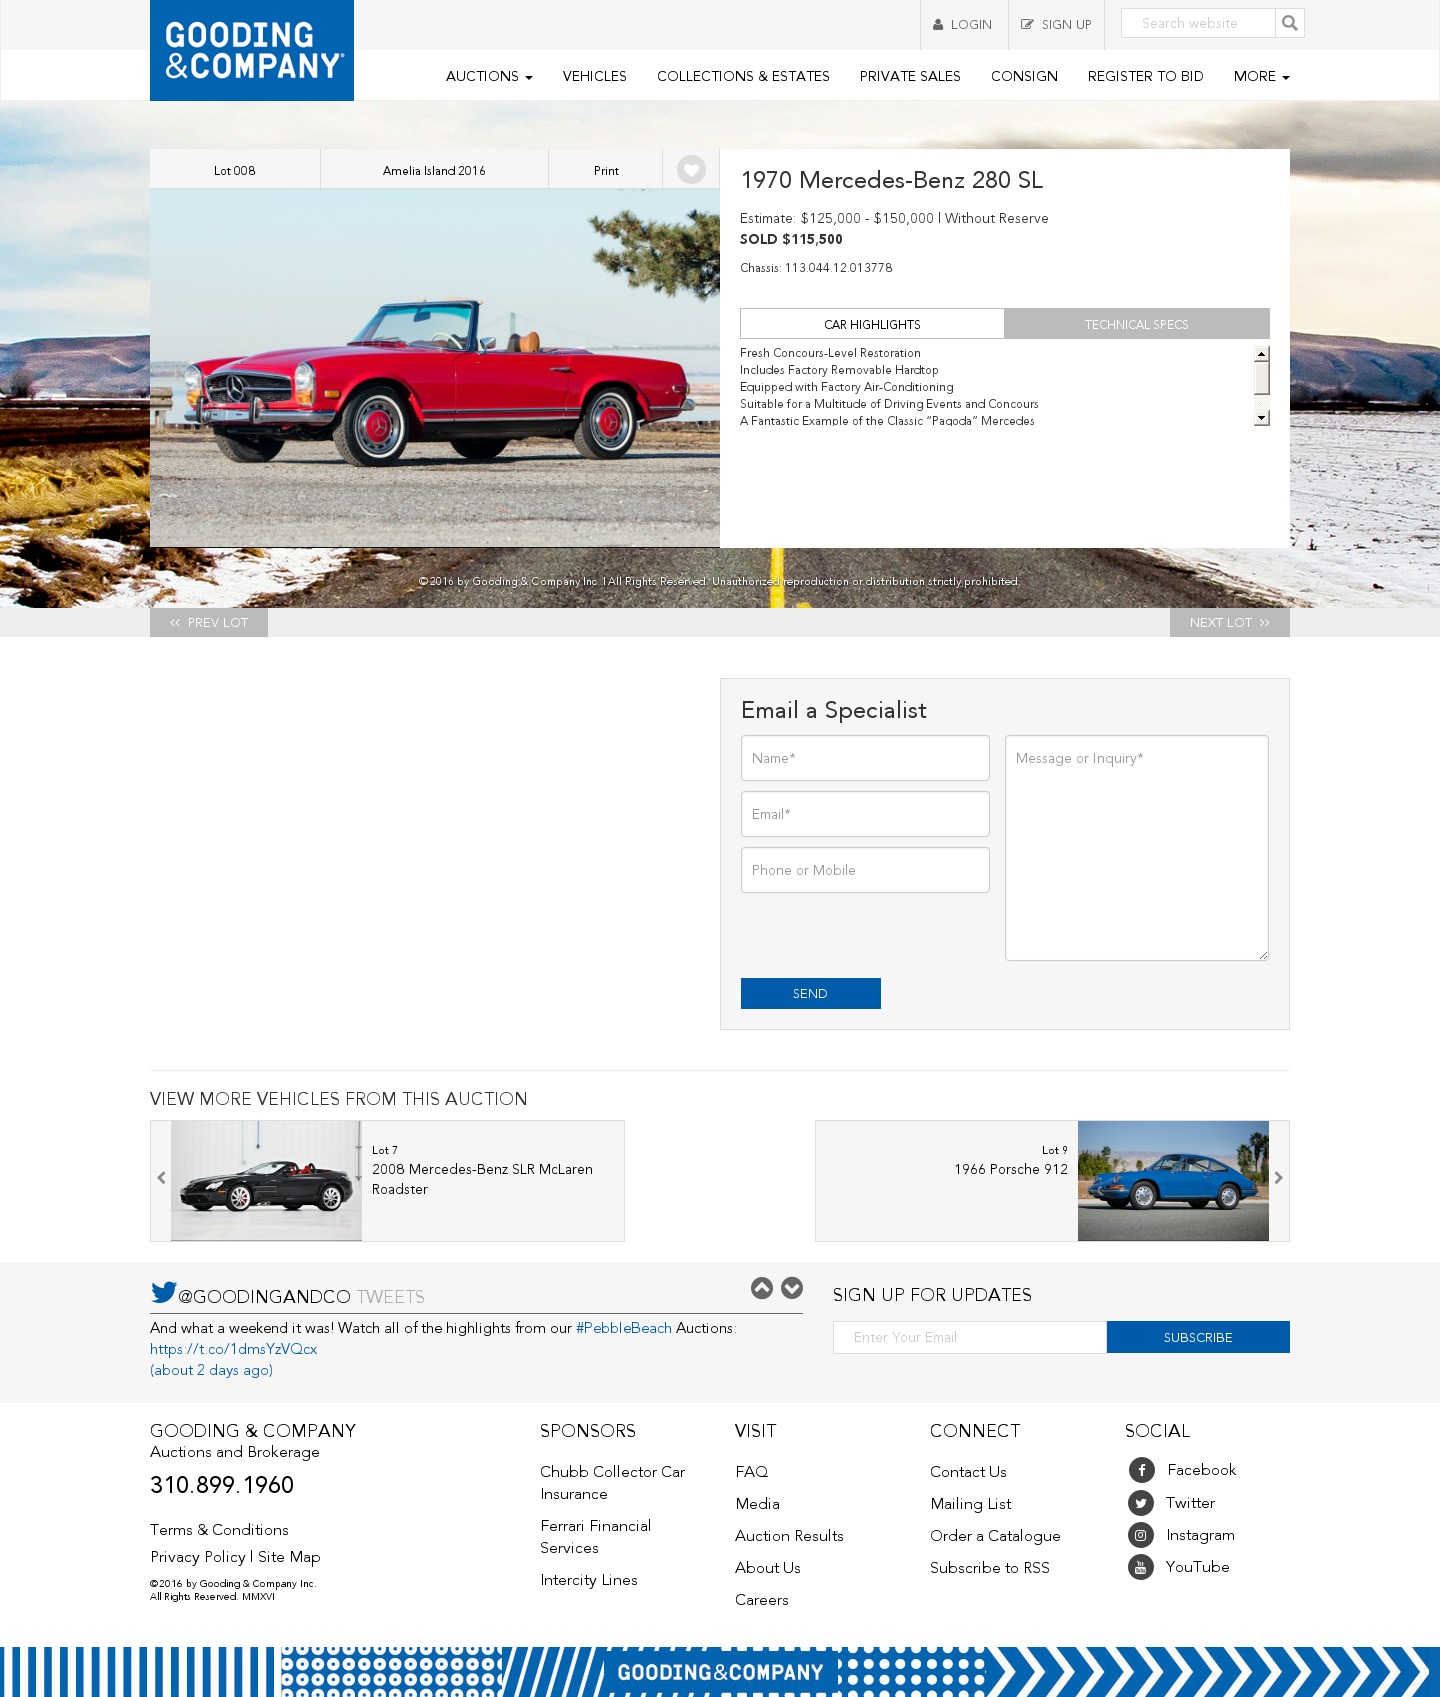Focus the Email field in specialist form
Image resolution: width=1440 pixels, height=1697 pixels.
[865, 814]
